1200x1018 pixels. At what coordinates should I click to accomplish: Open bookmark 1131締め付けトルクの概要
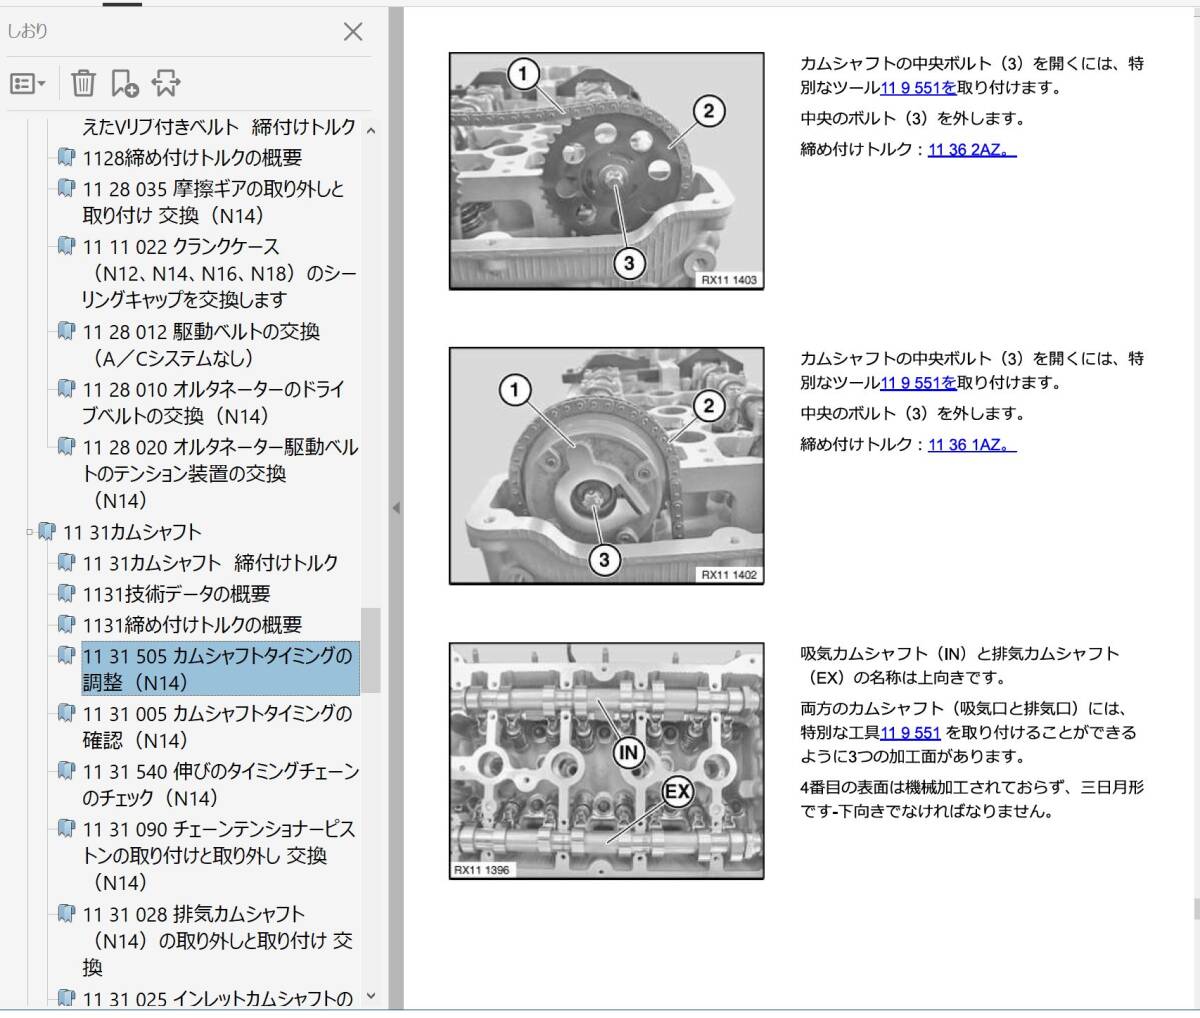[192, 625]
